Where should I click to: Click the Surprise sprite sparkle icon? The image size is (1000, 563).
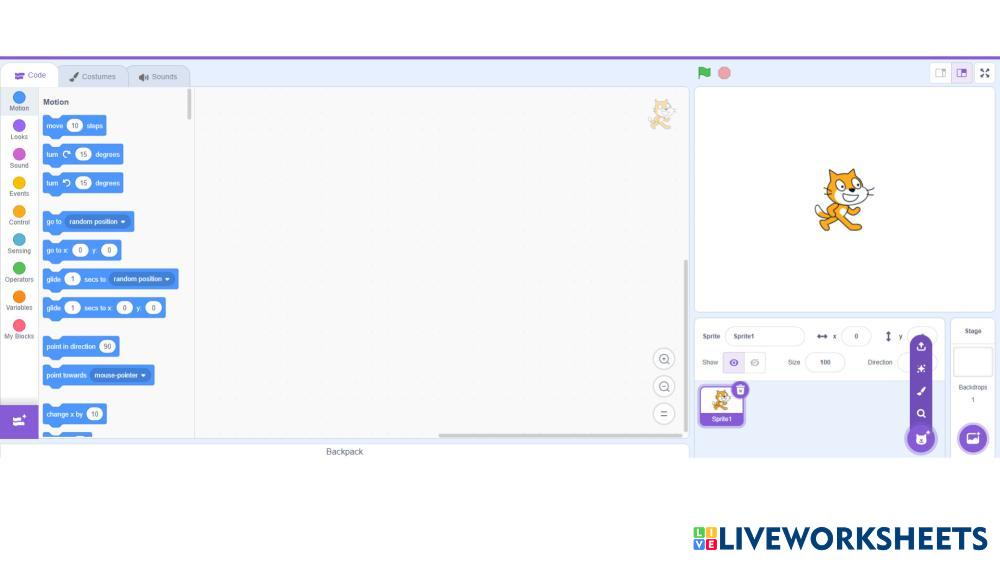921,369
